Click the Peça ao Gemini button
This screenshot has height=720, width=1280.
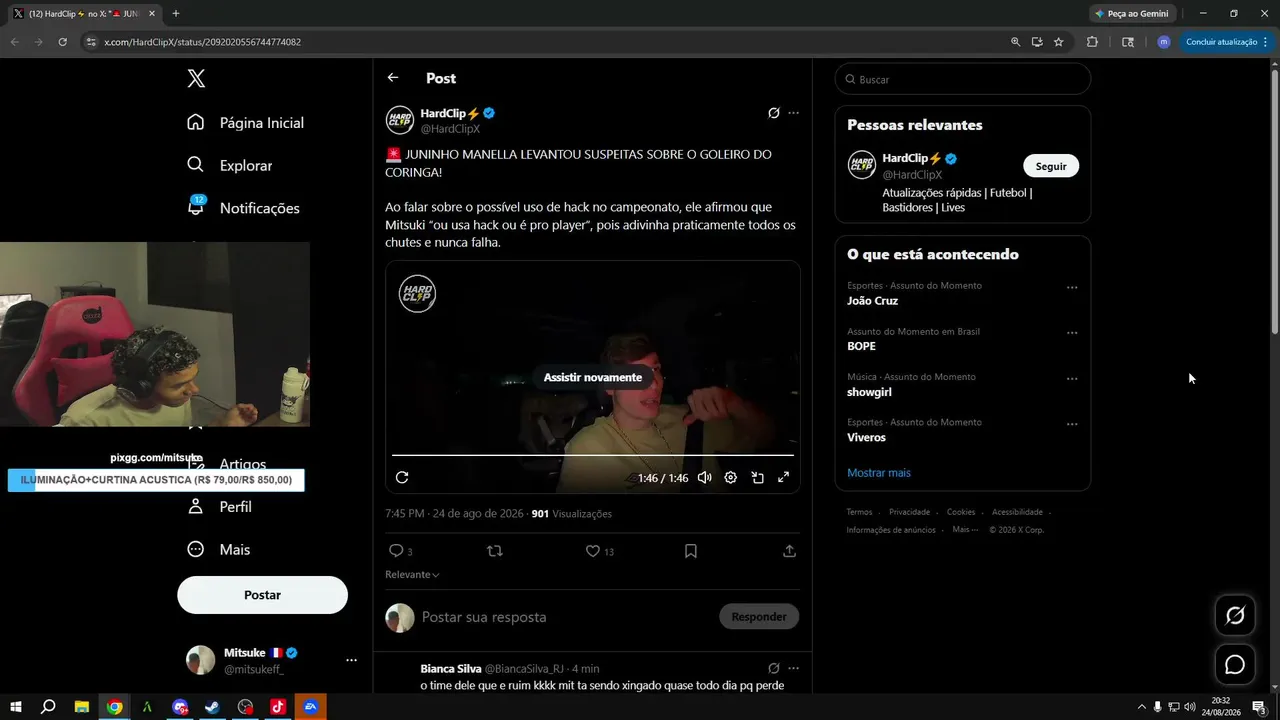point(1131,14)
